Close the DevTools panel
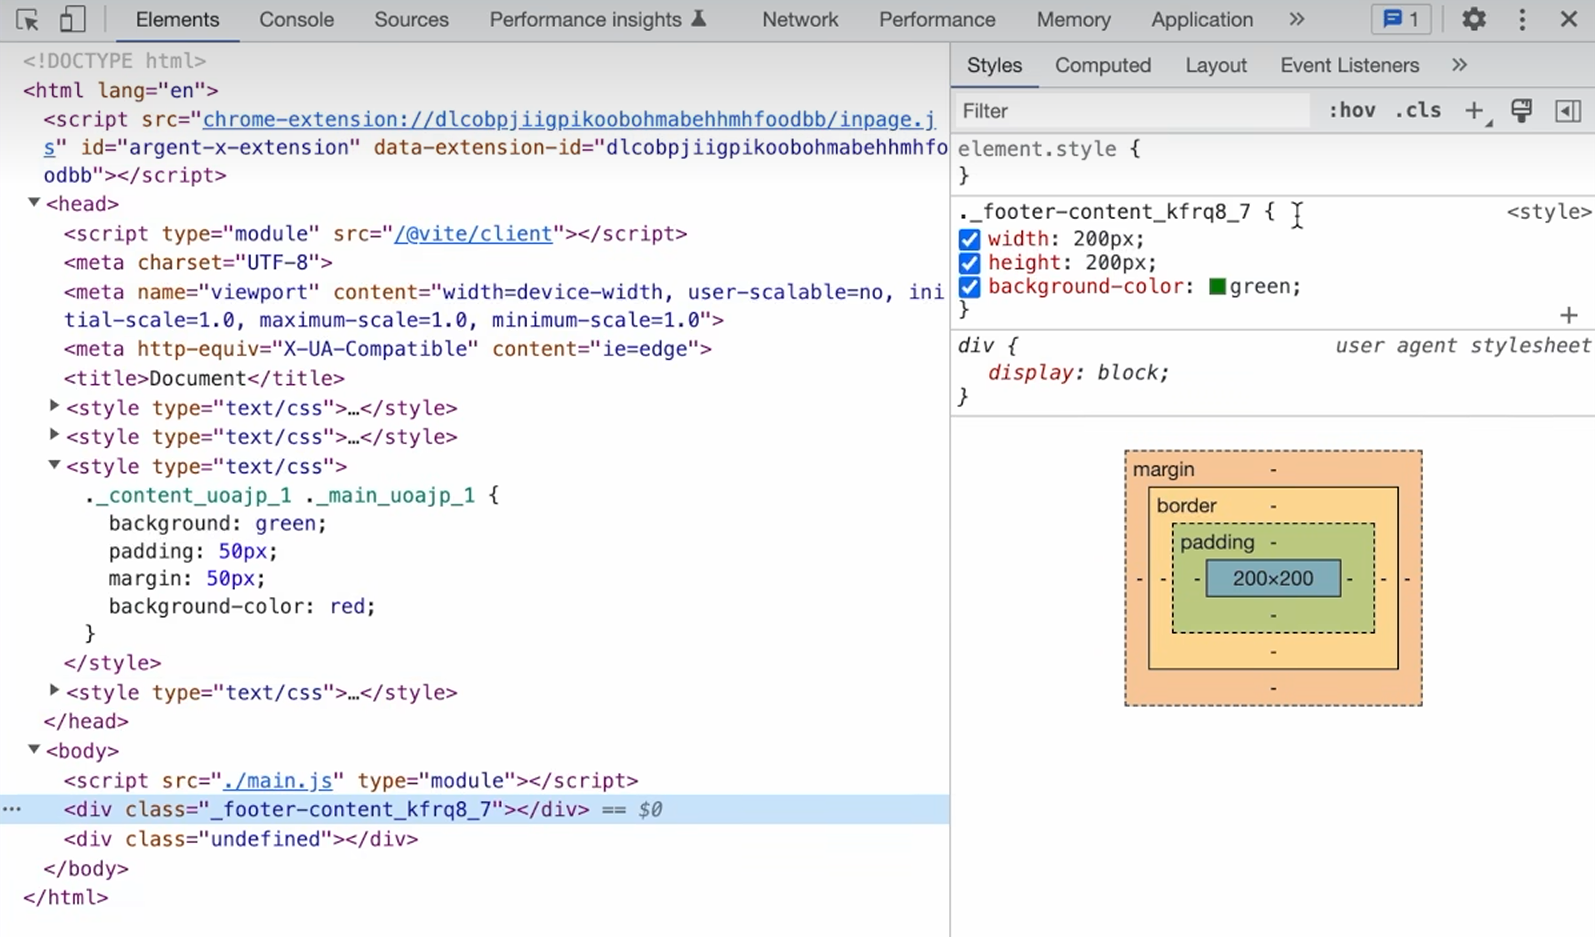The width and height of the screenshot is (1595, 937). (1569, 19)
